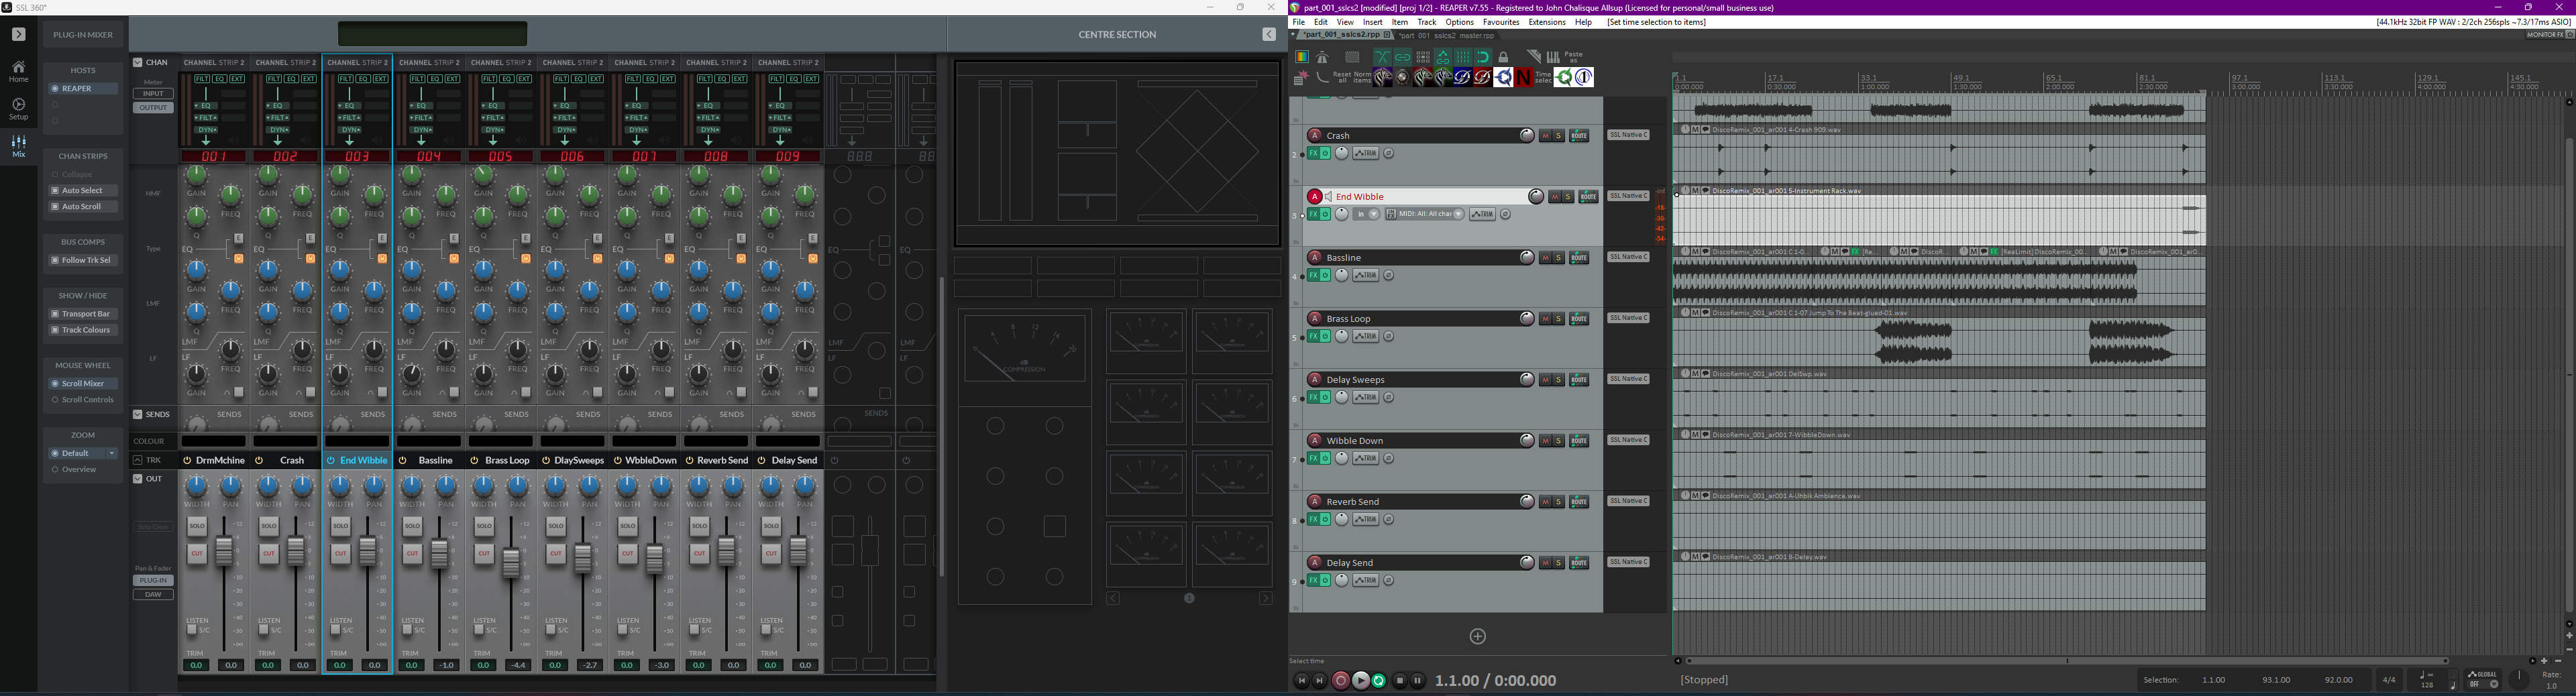The image size is (2576, 696).
Task: Click the ROUTE button on Reverb Send track
Action: (1579, 502)
